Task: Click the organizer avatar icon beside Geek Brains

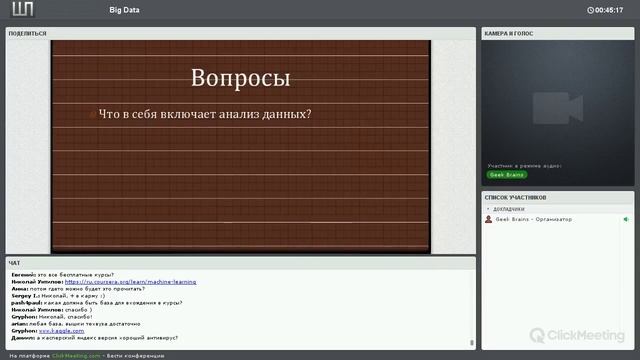Action: pyautogui.click(x=489, y=220)
